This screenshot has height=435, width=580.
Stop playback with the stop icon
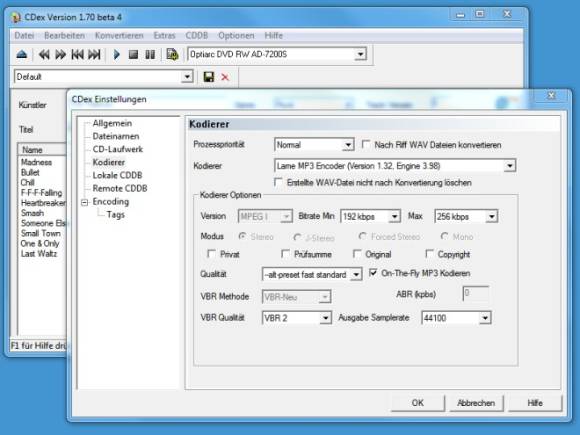coord(133,55)
